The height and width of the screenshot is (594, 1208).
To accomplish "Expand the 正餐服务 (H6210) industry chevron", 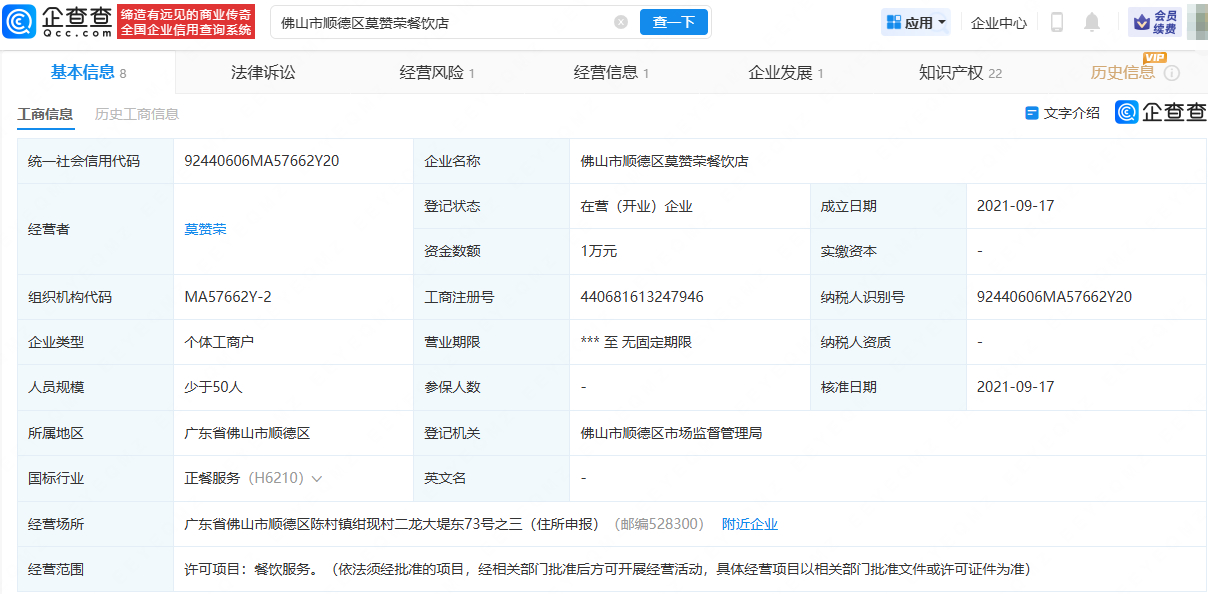I will (x=317, y=479).
